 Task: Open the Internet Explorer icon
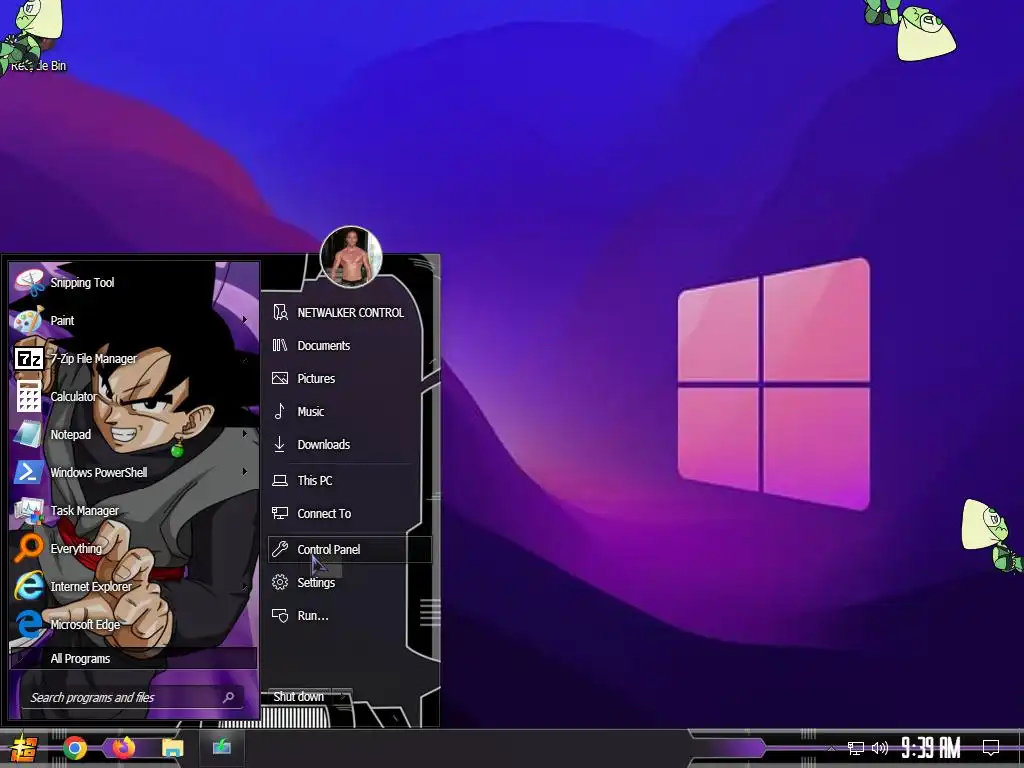(29, 586)
